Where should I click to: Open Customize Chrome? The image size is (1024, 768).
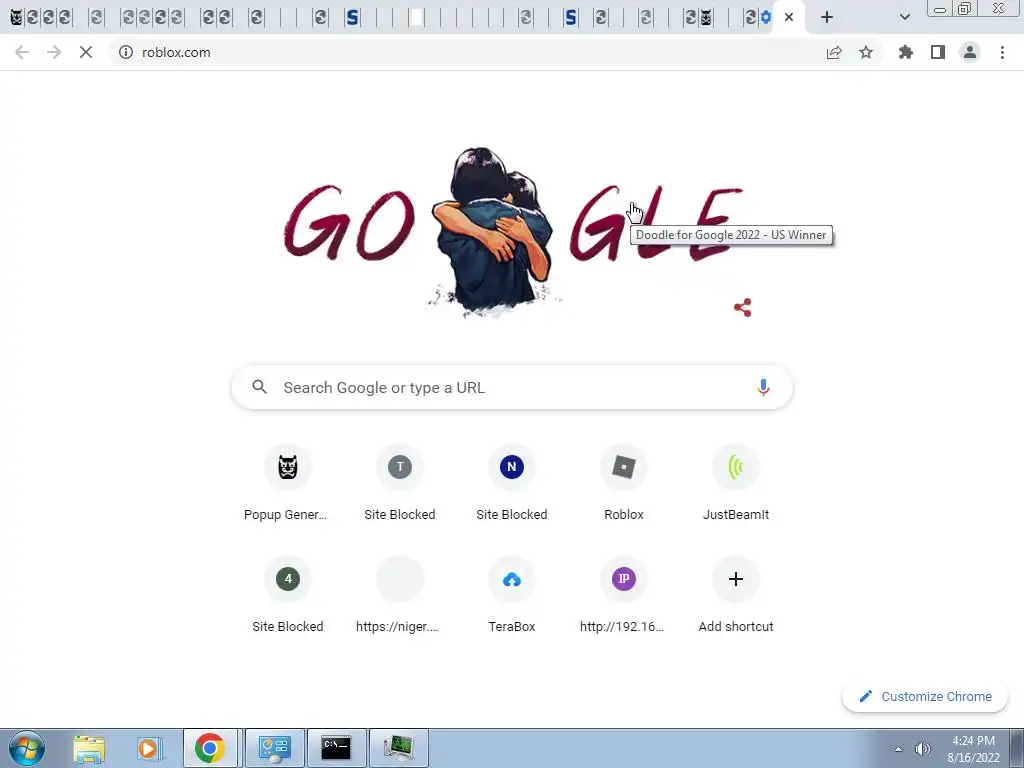(x=925, y=696)
